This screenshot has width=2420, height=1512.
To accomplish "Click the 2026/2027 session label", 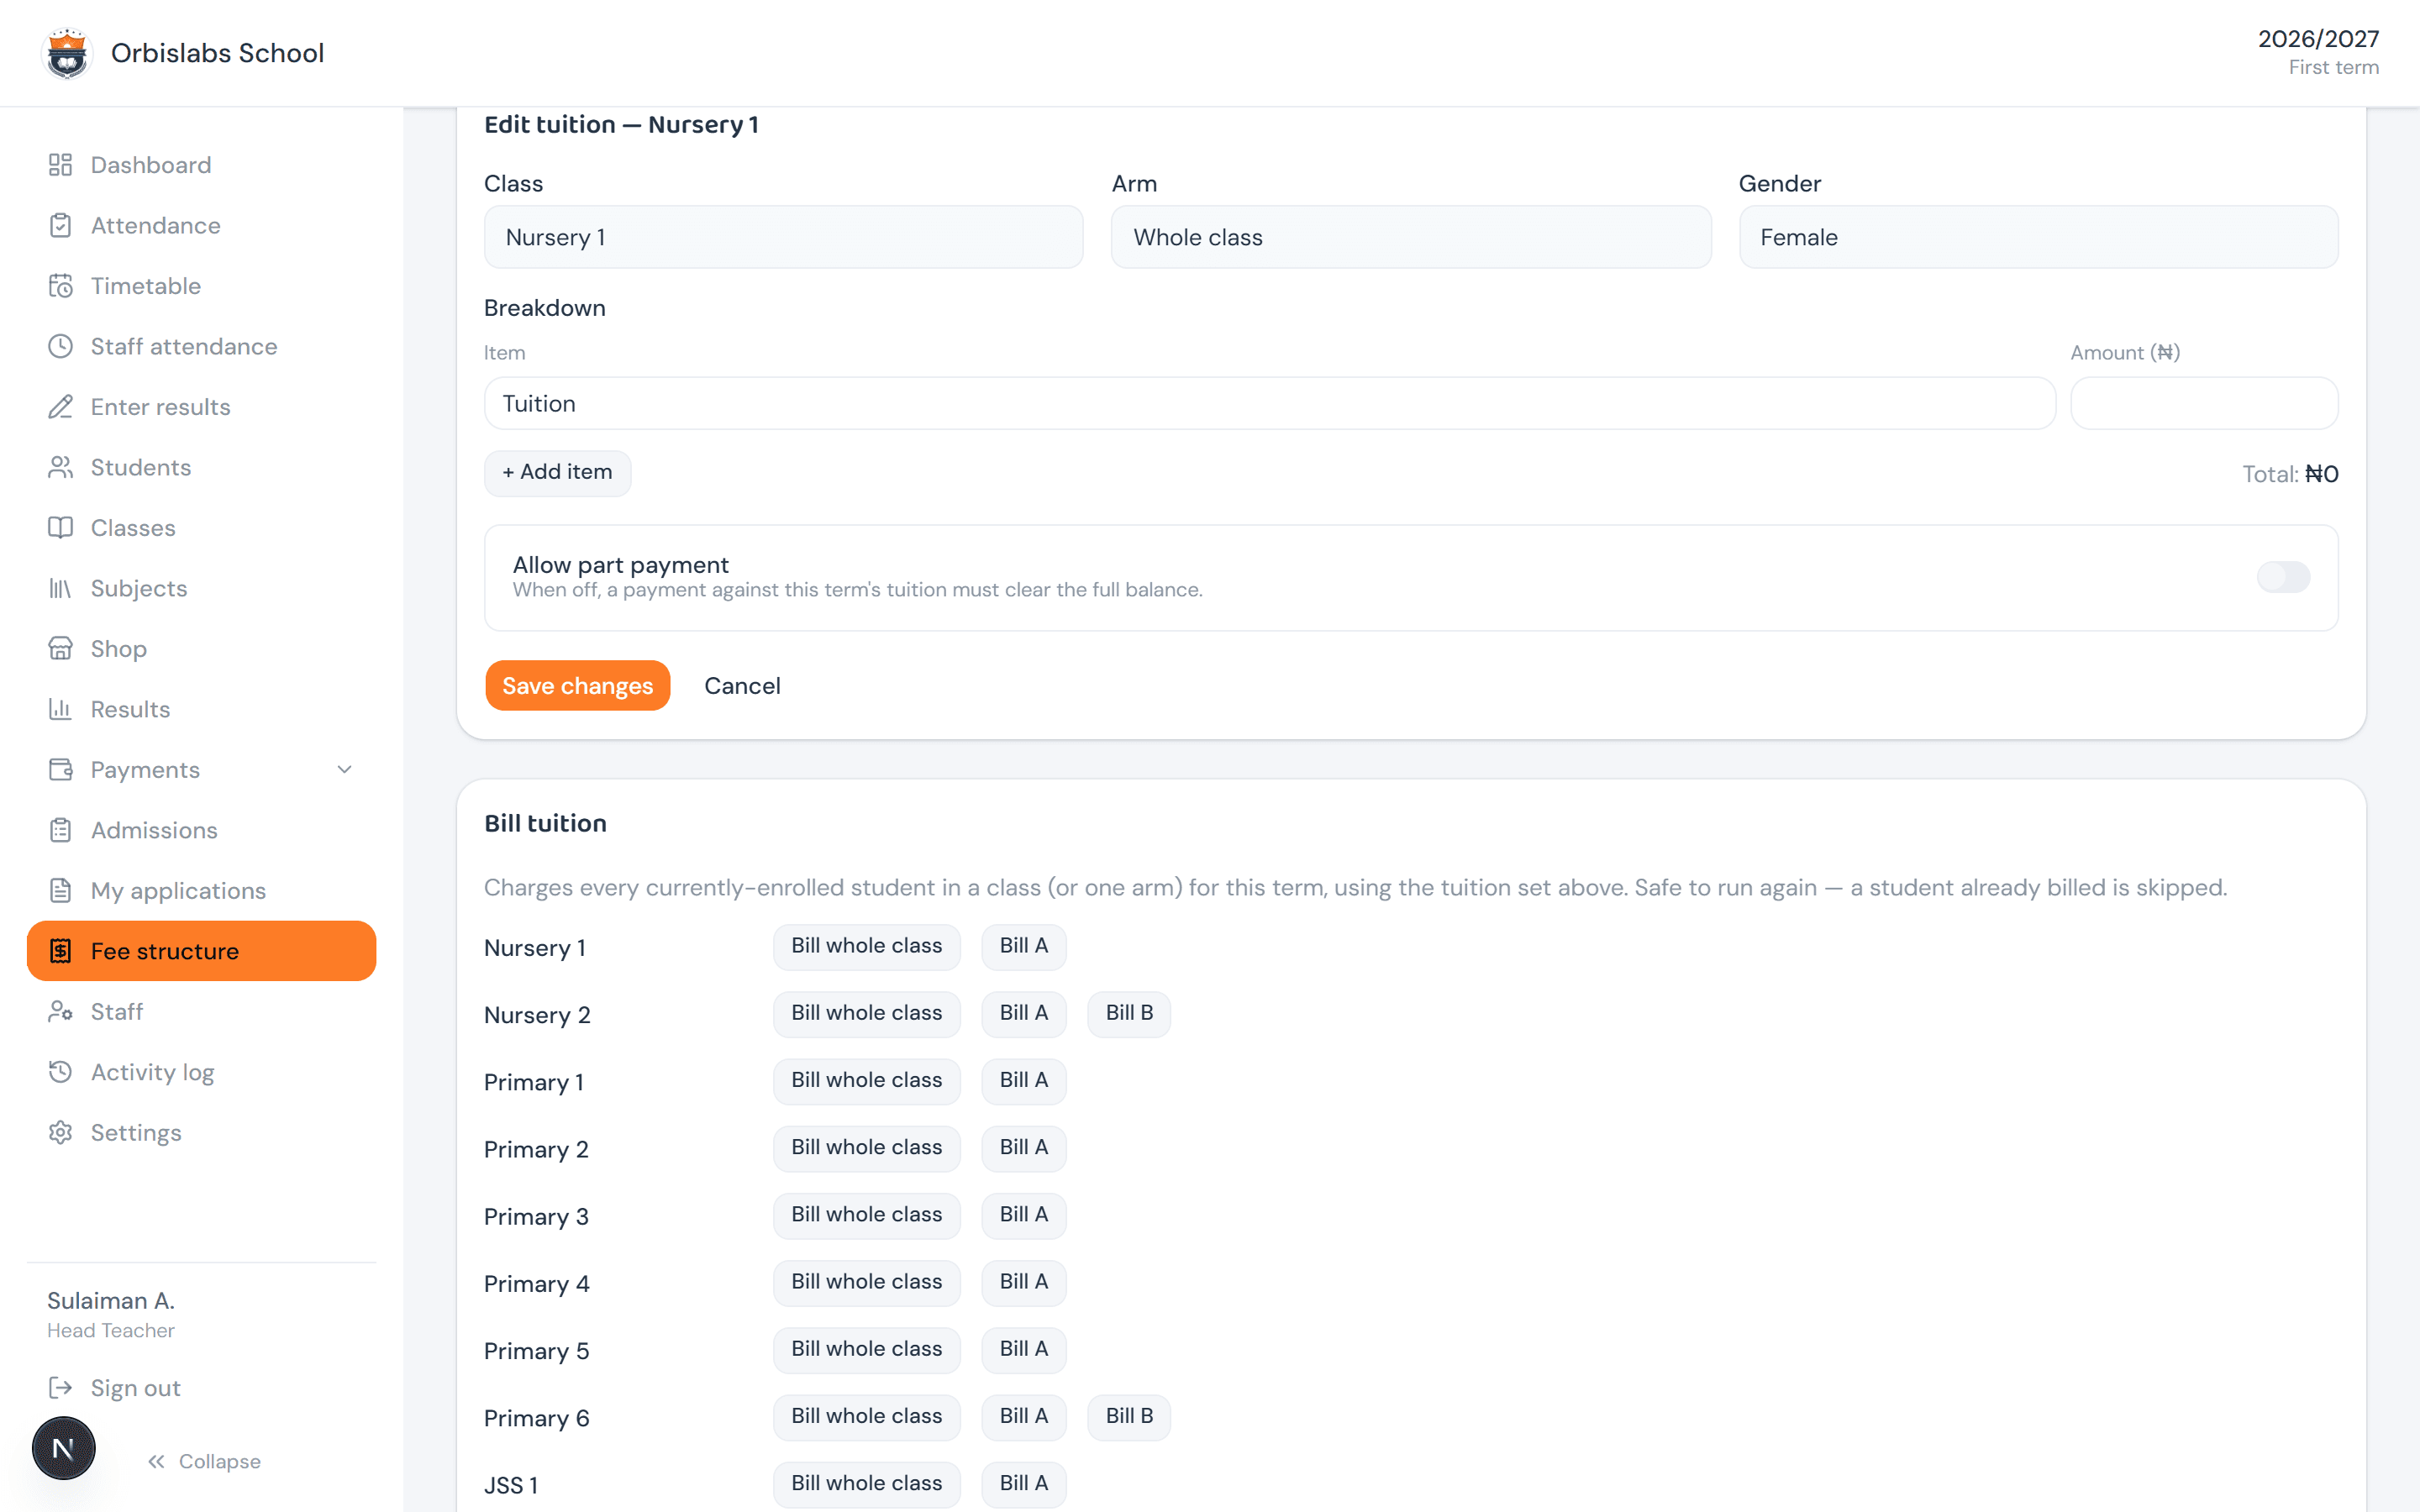I will click(x=2318, y=39).
